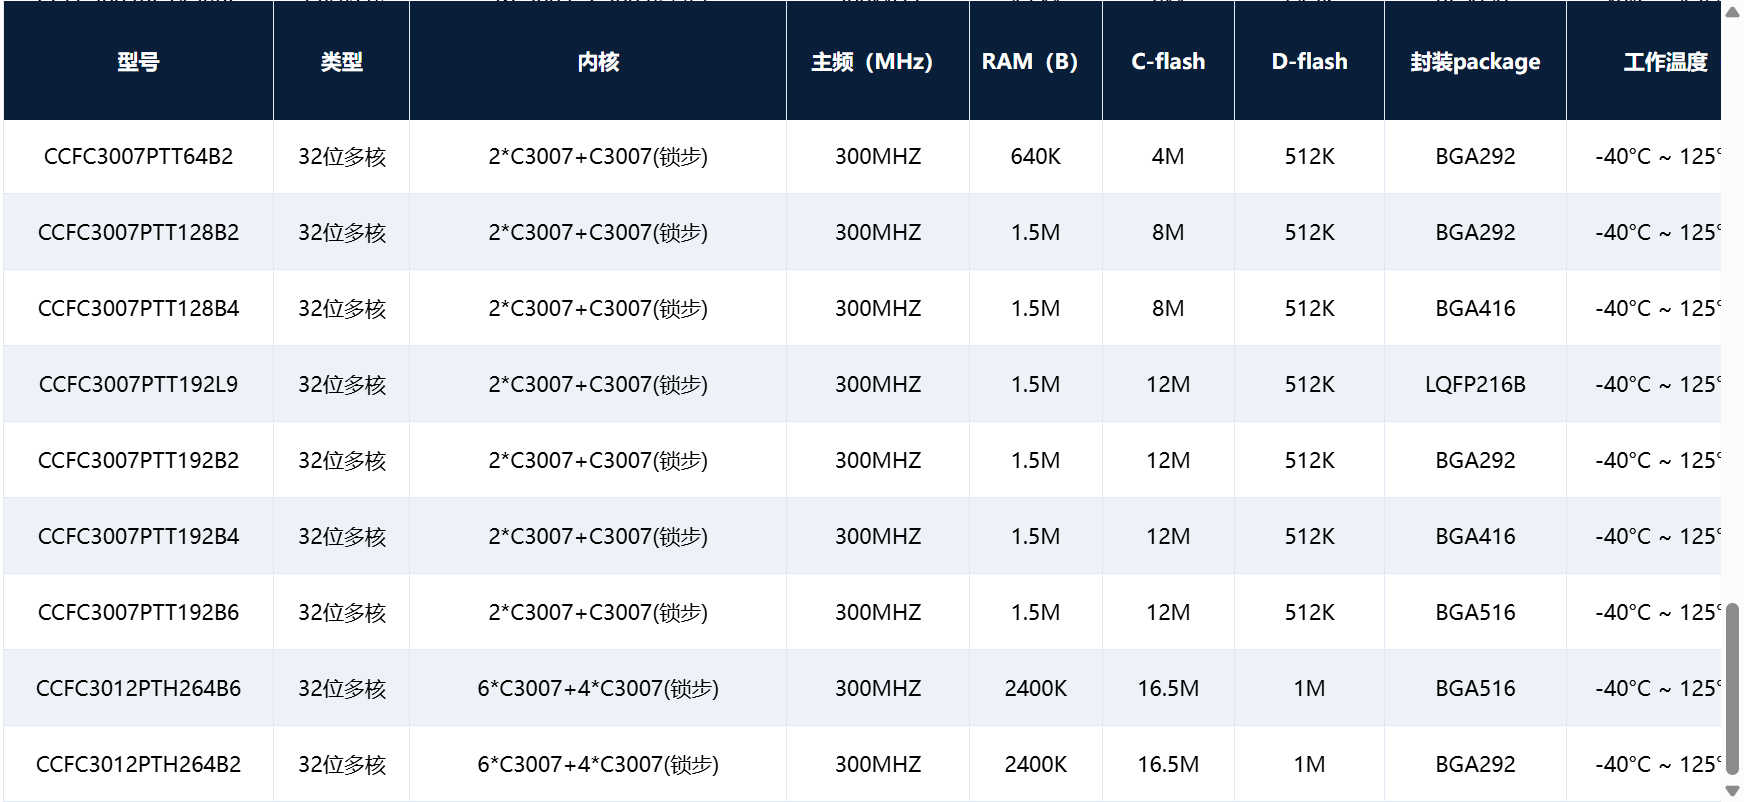Click 12M in CCFC3007PTT192L9 row
This screenshot has width=1749, height=802.
click(x=1168, y=385)
